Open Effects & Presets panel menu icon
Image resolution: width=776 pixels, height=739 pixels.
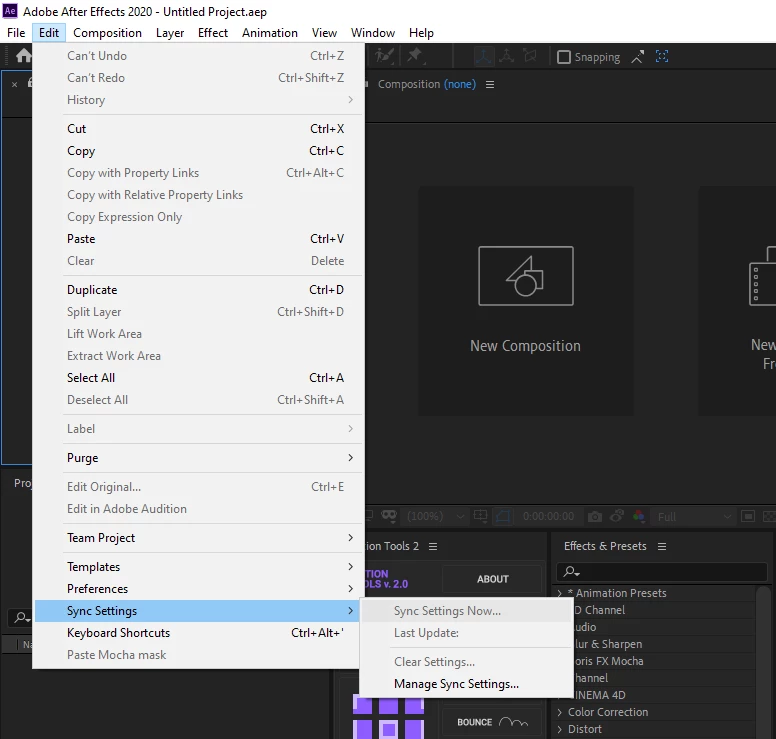coord(662,546)
